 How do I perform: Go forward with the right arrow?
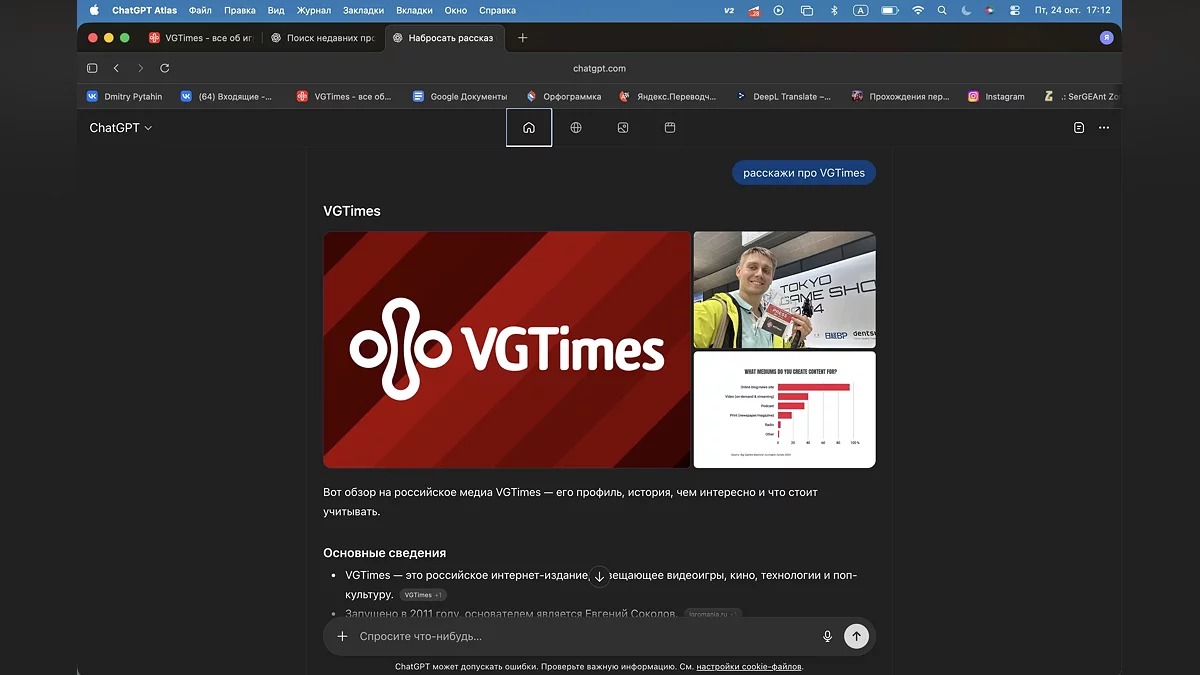[x=140, y=68]
